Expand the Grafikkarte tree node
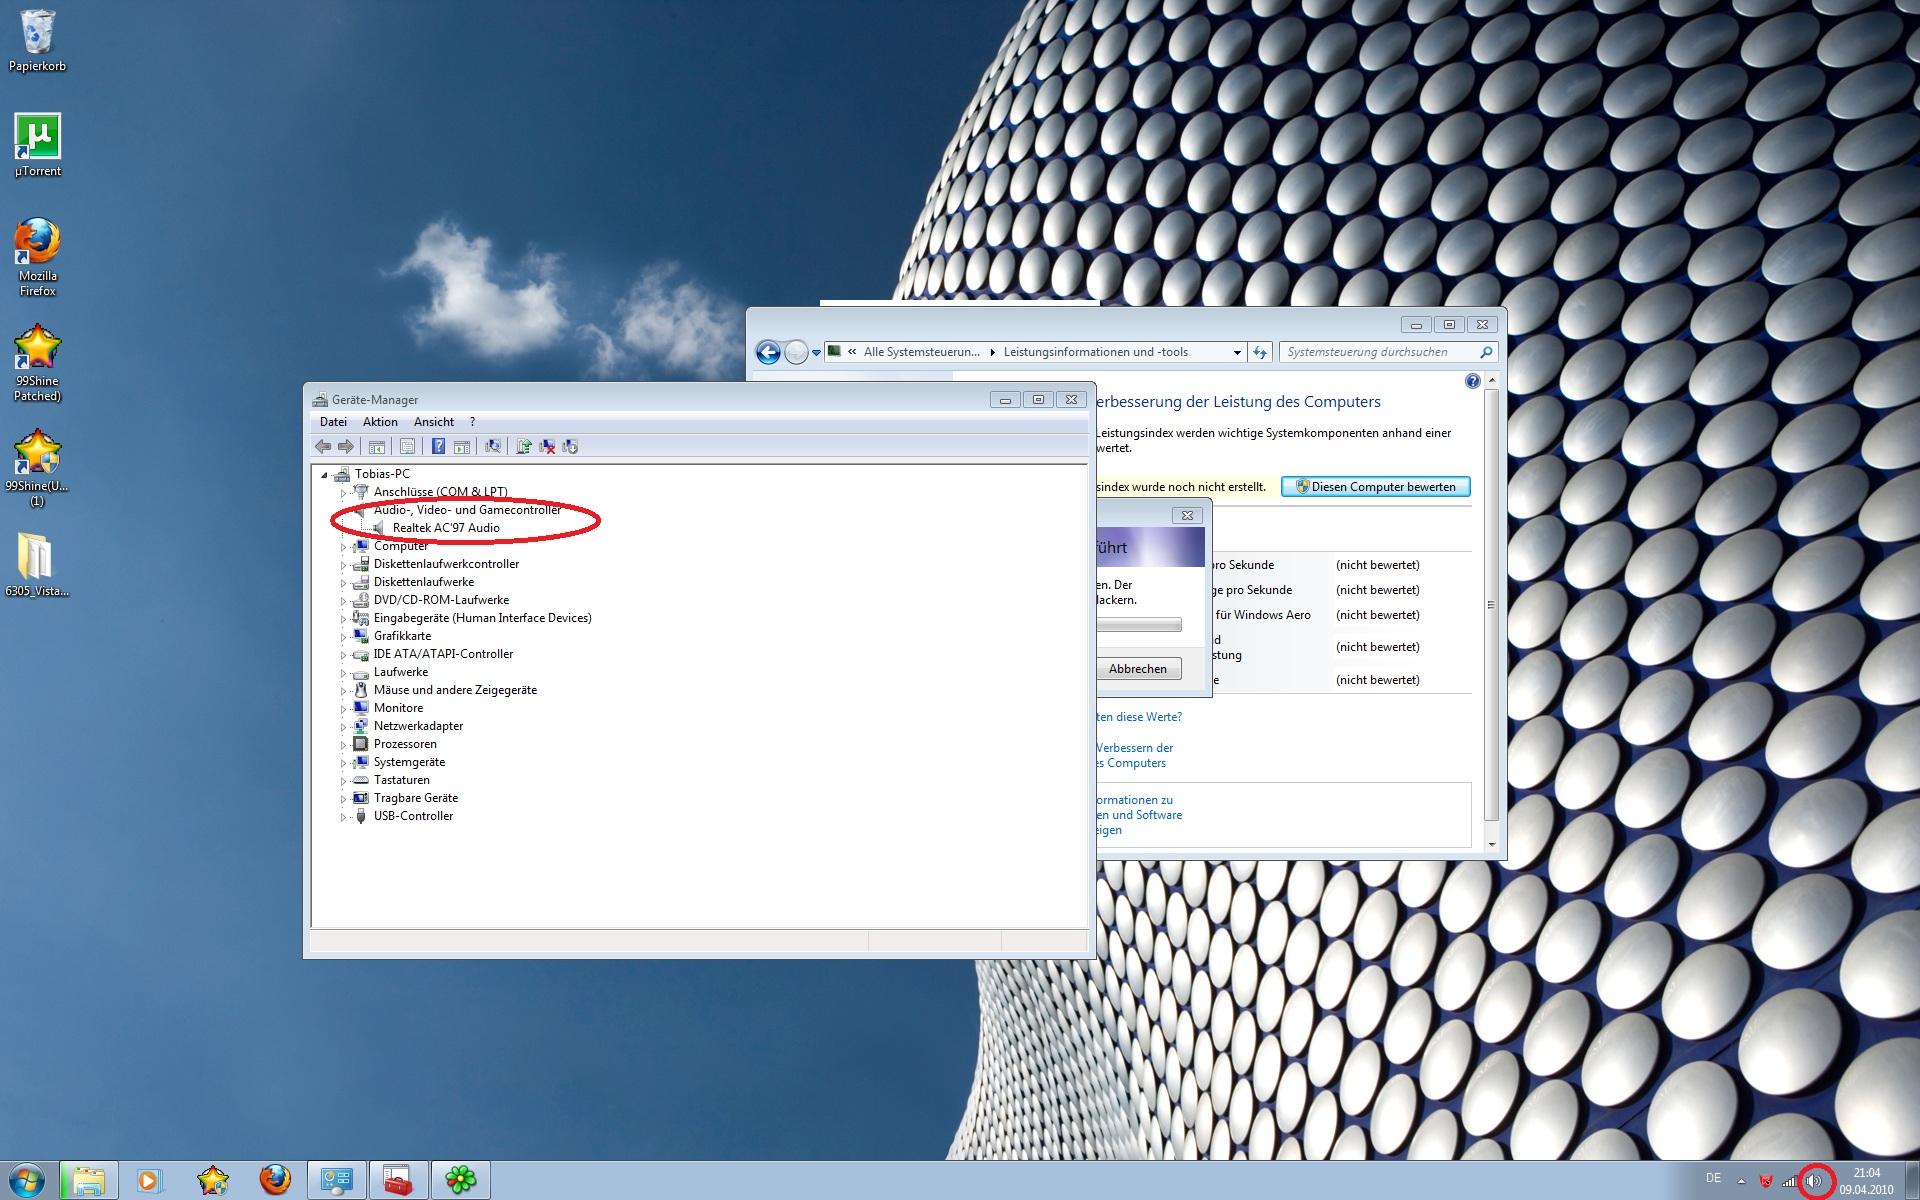Screen dimensions: 1920x1200 (x=343, y=637)
